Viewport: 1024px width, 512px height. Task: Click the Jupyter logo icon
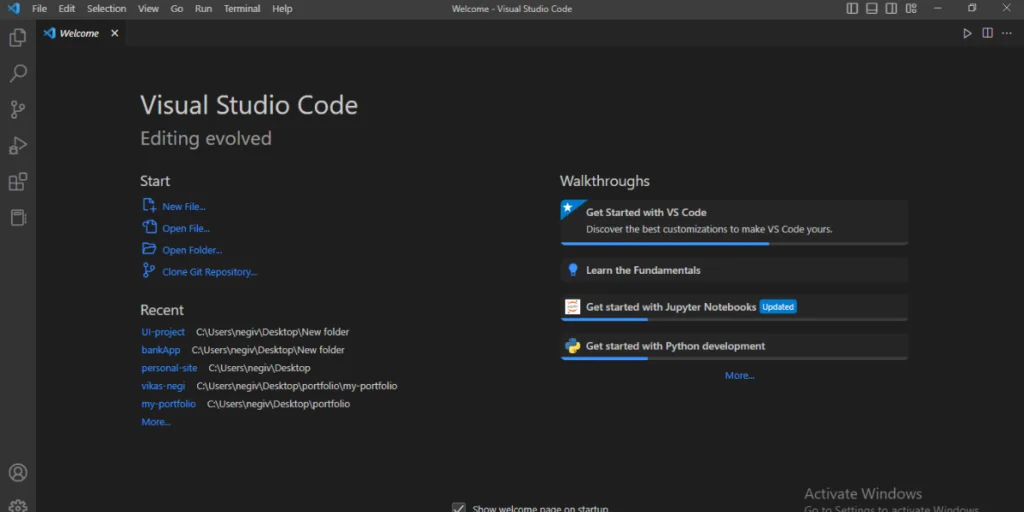pos(573,306)
